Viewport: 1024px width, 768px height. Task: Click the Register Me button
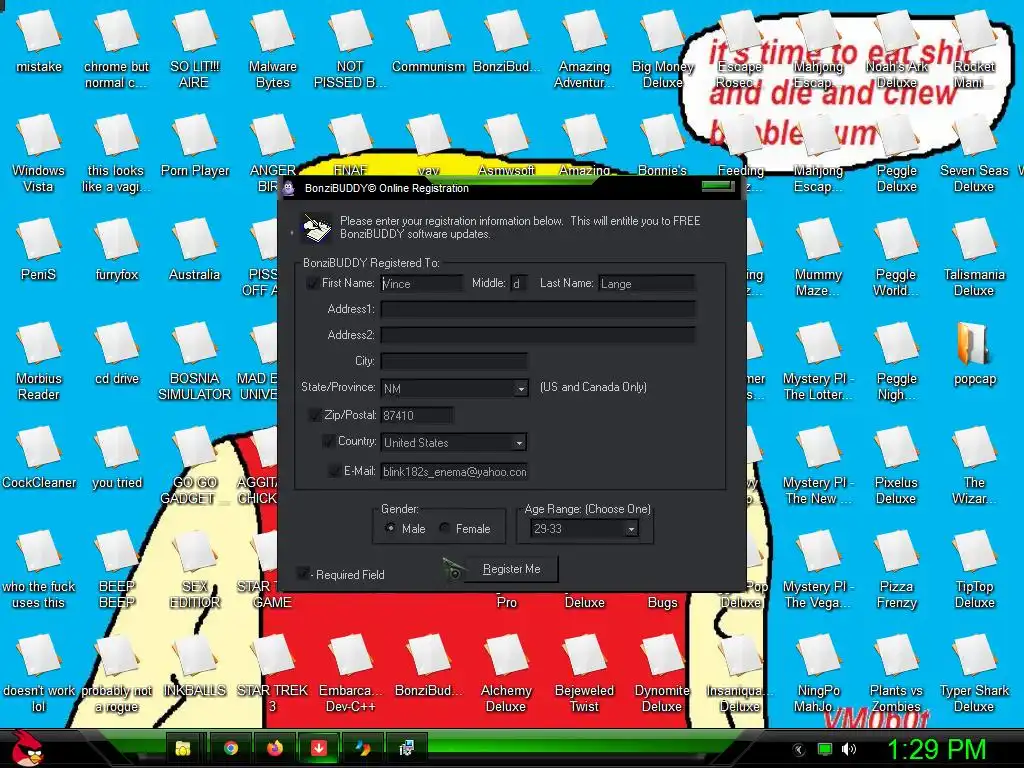click(511, 569)
